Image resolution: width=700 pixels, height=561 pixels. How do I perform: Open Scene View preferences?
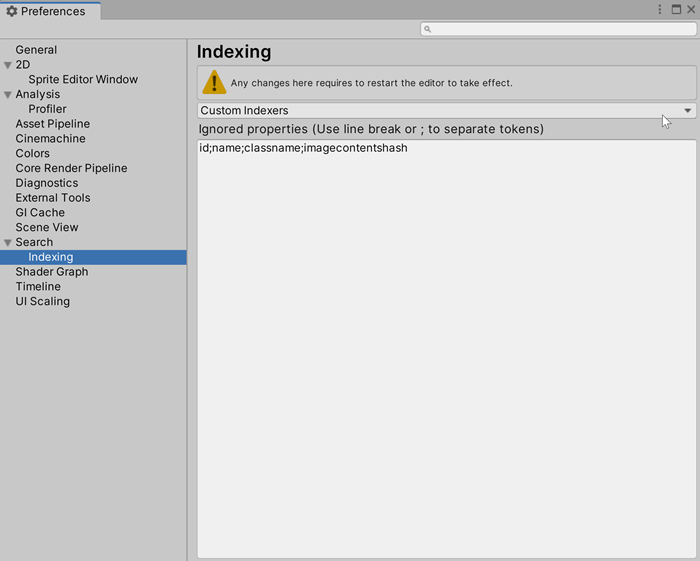click(x=47, y=227)
